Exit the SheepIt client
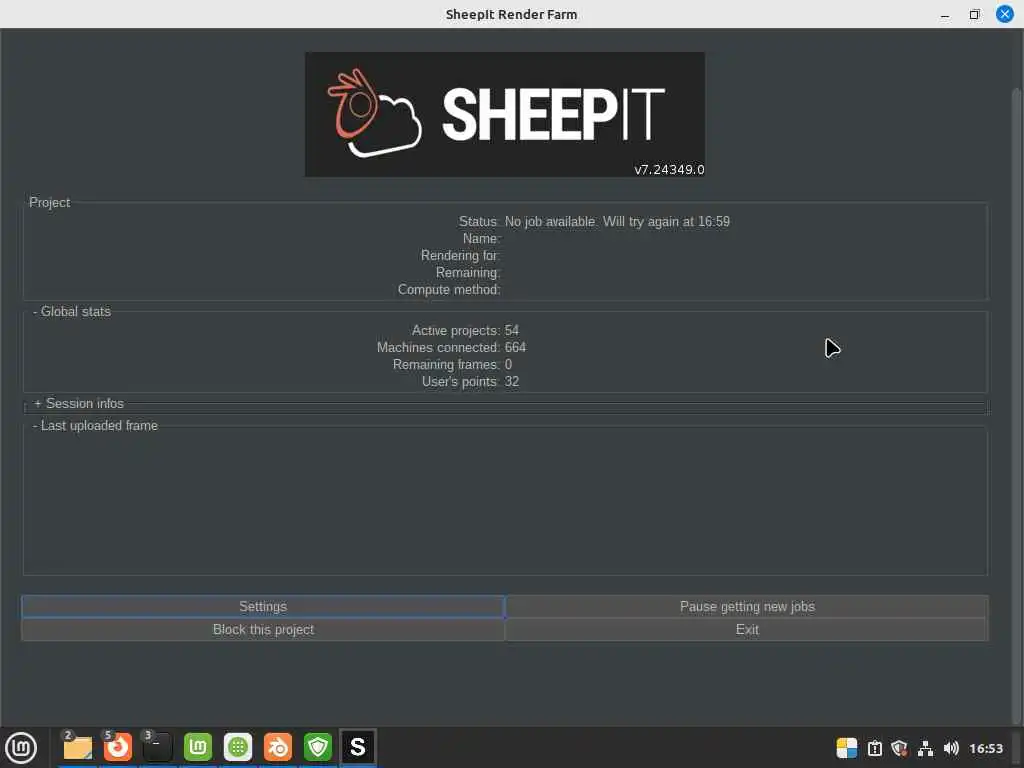Screen dimensions: 1024x768 [x=746, y=629]
